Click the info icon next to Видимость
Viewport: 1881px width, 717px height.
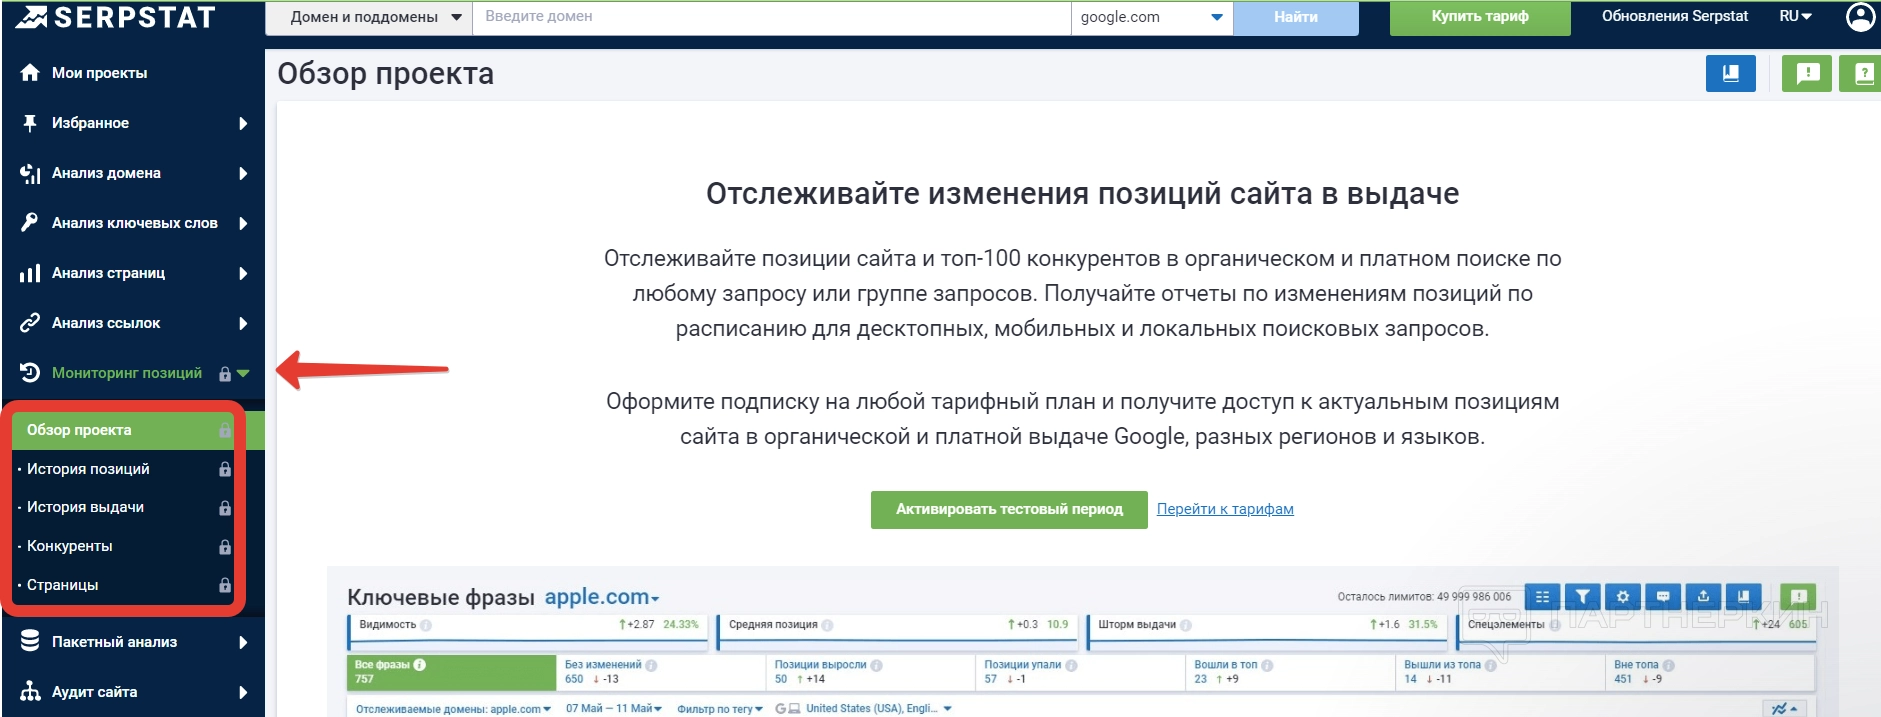click(426, 625)
